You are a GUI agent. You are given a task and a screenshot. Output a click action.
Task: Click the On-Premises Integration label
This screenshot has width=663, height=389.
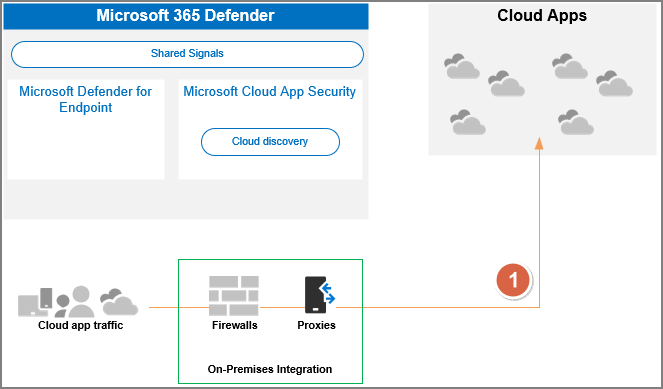pos(270,369)
